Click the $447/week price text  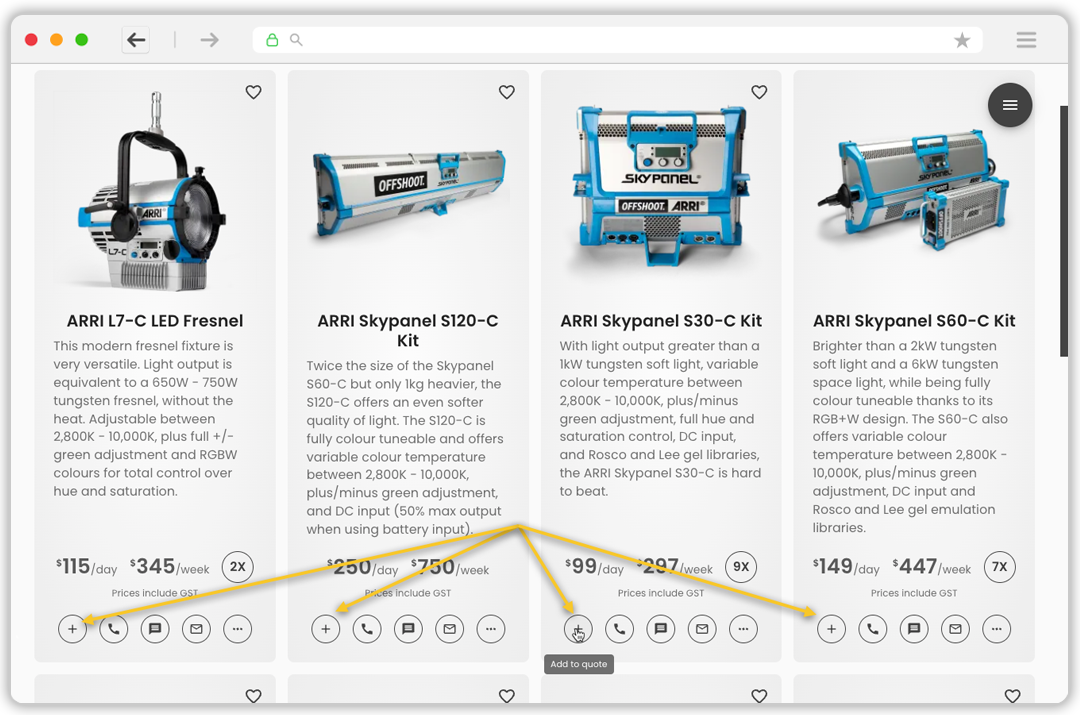point(932,568)
